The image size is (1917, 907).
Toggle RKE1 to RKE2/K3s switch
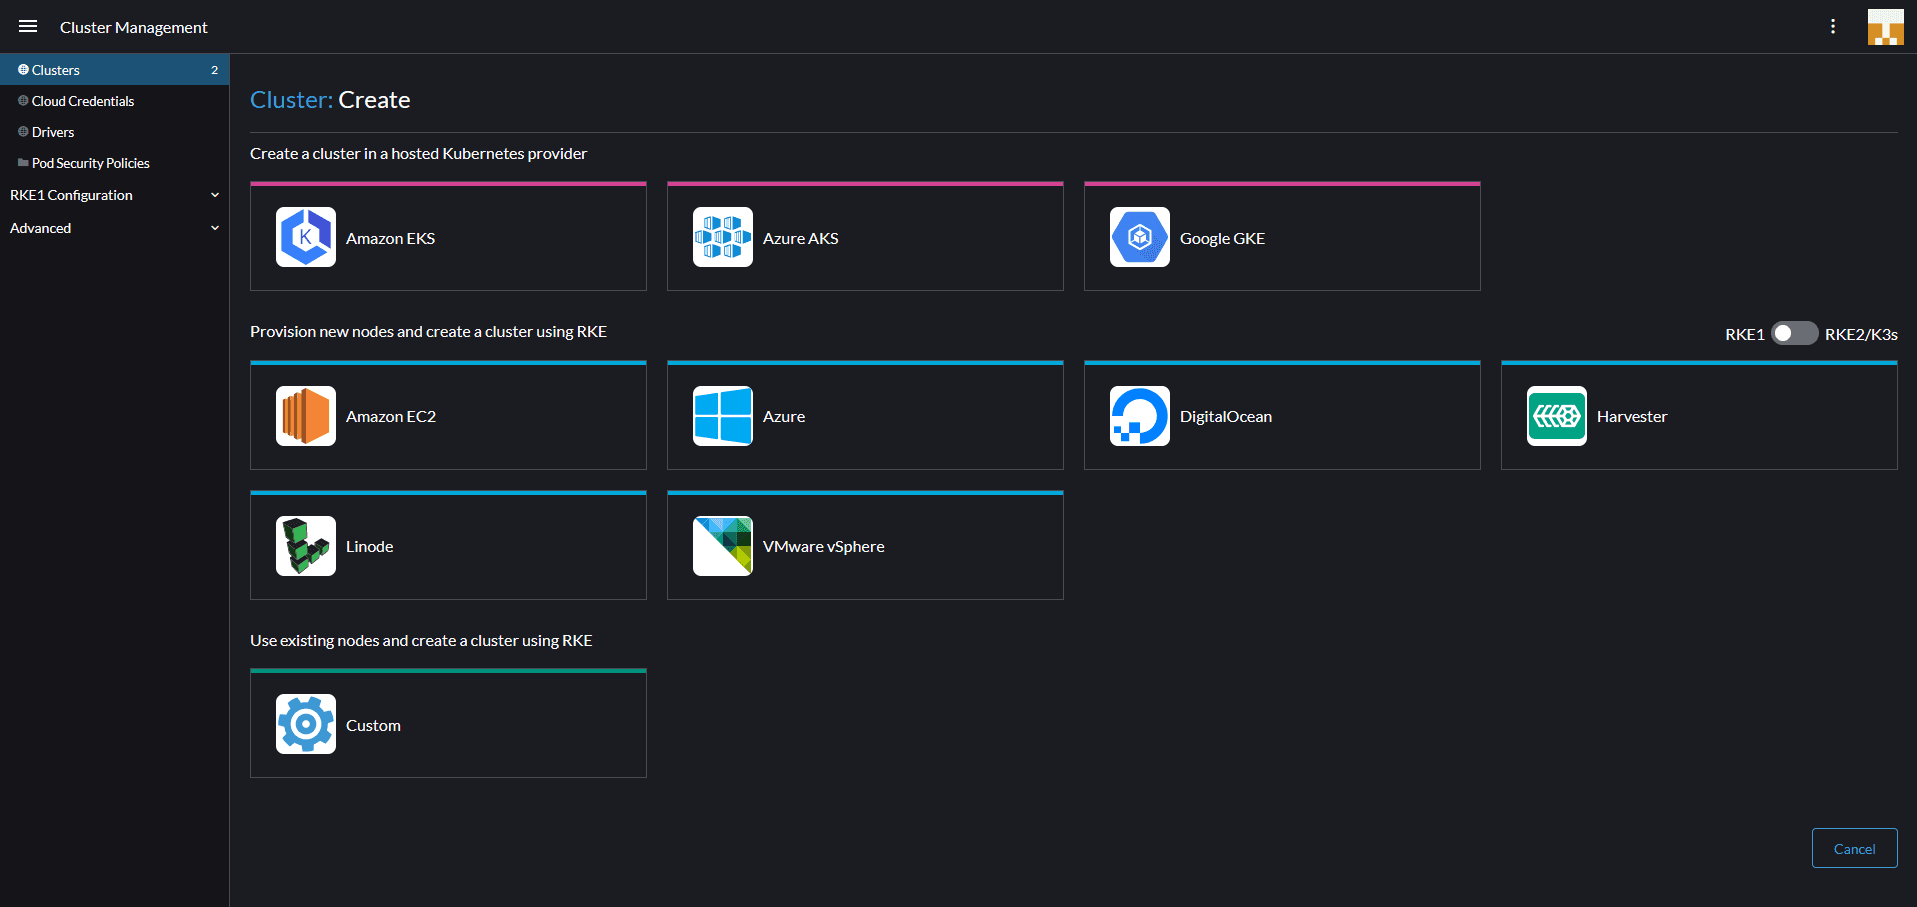coord(1794,333)
